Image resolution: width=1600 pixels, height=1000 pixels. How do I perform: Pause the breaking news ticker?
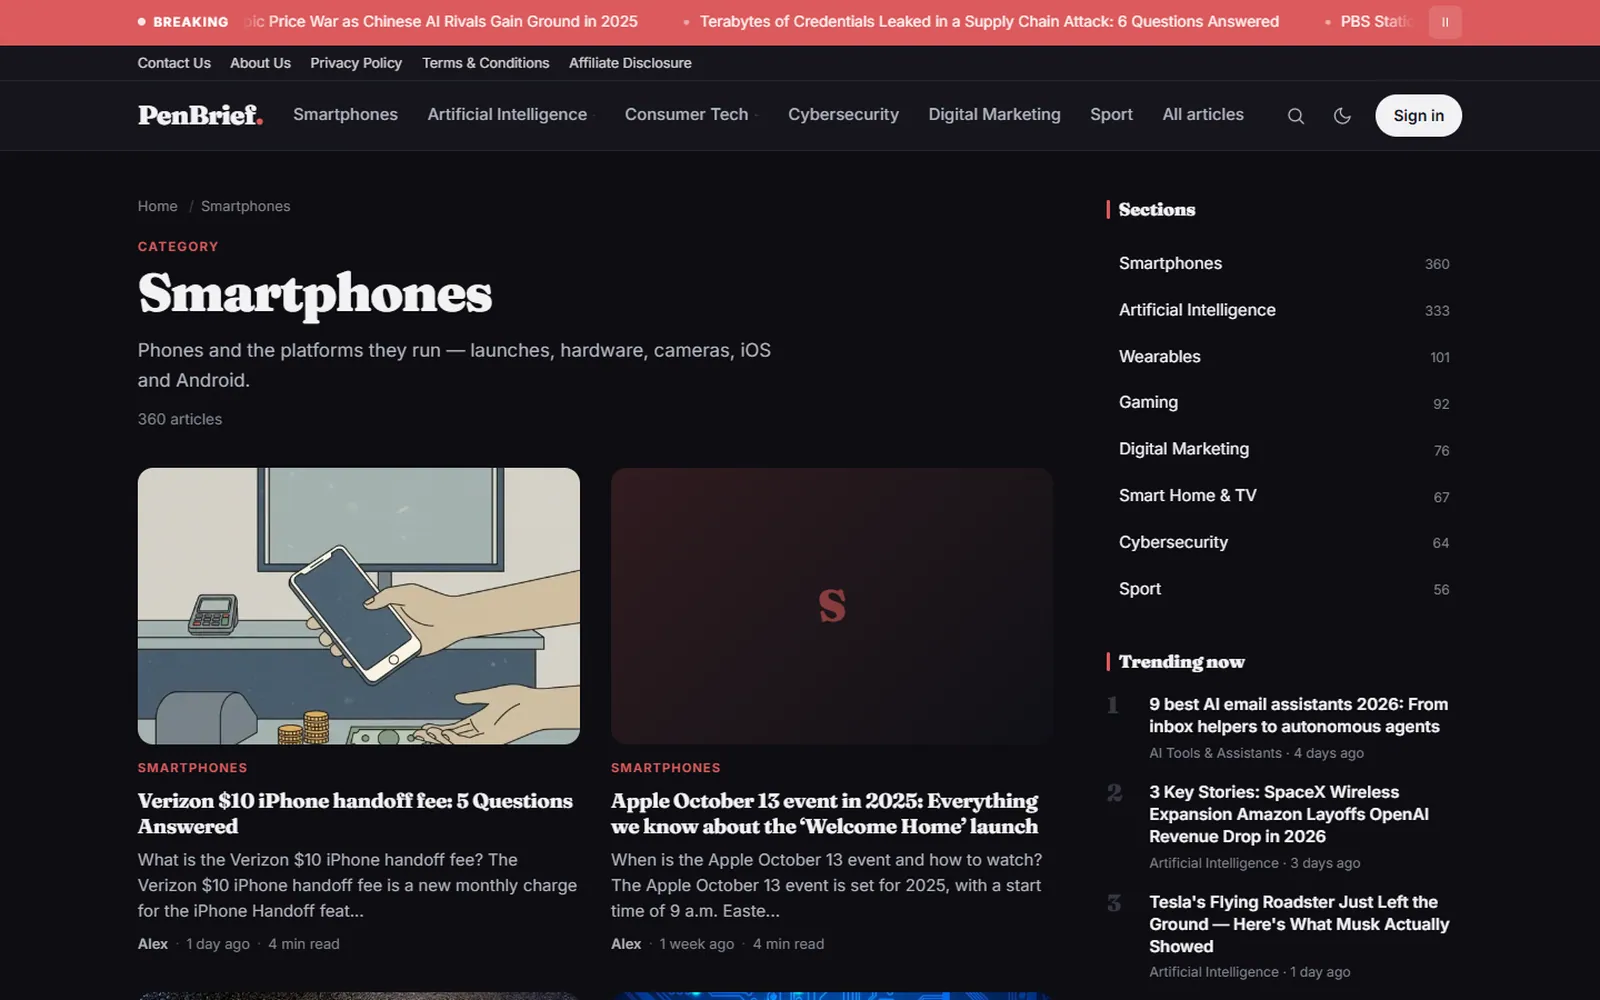coord(1445,22)
